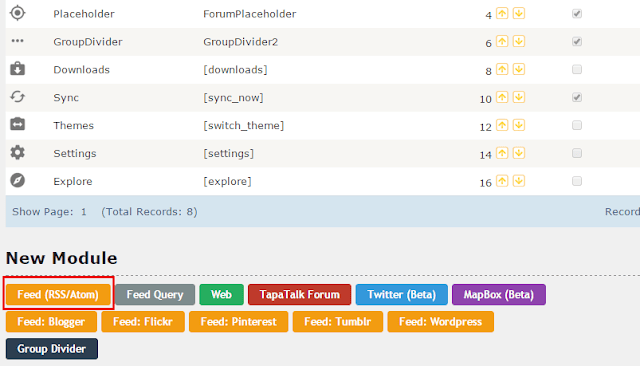Click the Downloads row bag icon
Screen dimensions: 640x366
tap(17, 69)
